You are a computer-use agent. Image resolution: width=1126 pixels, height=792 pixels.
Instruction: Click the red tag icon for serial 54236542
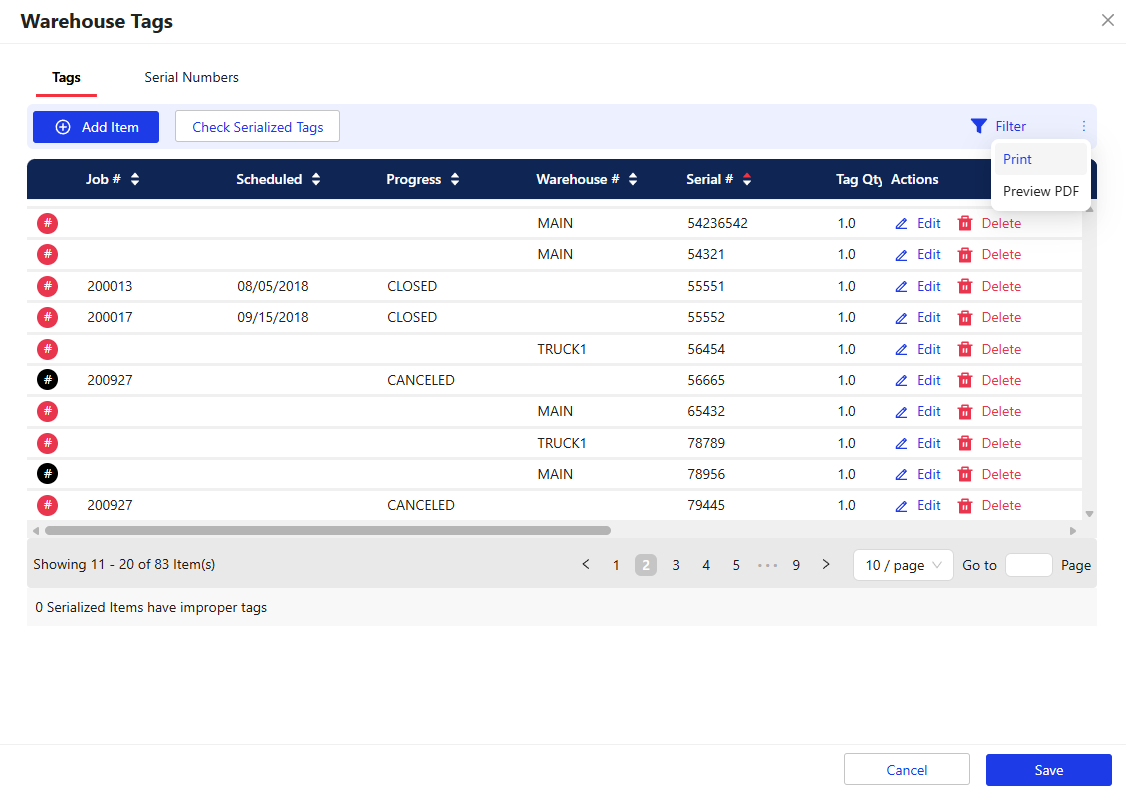[x=47, y=223]
